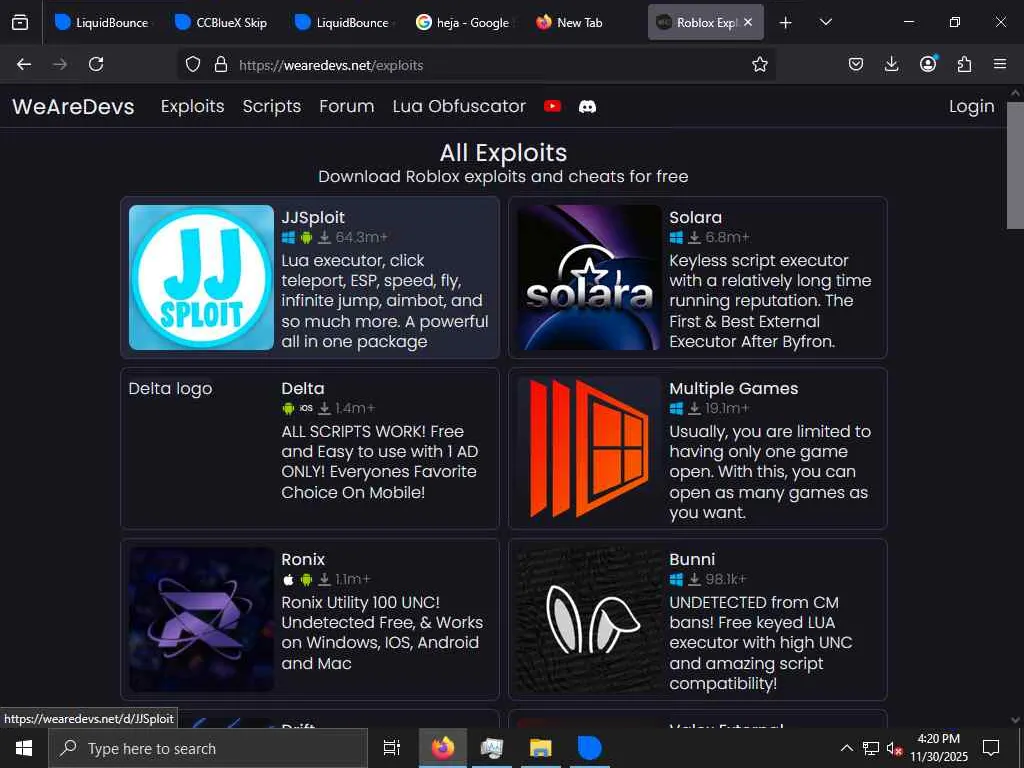Open File Explorer from the taskbar

(540, 748)
